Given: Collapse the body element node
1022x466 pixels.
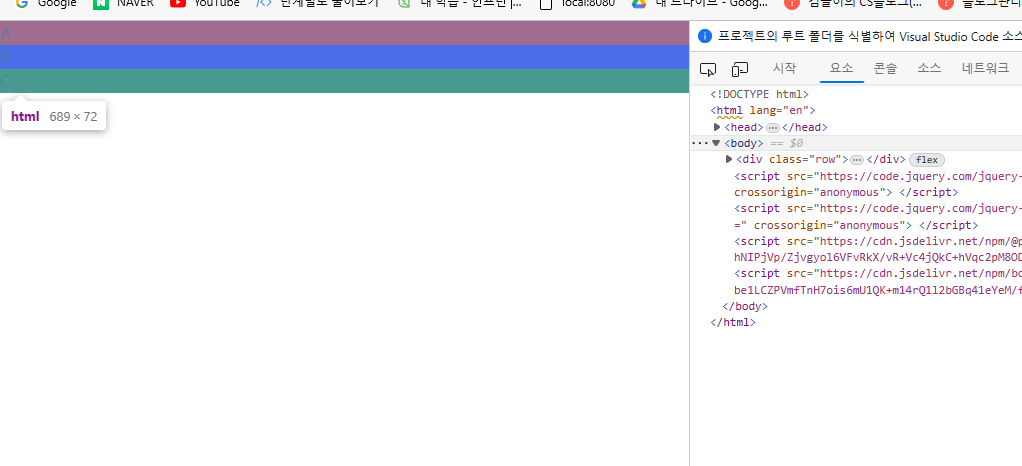Looking at the screenshot, I should pyautogui.click(x=716, y=143).
